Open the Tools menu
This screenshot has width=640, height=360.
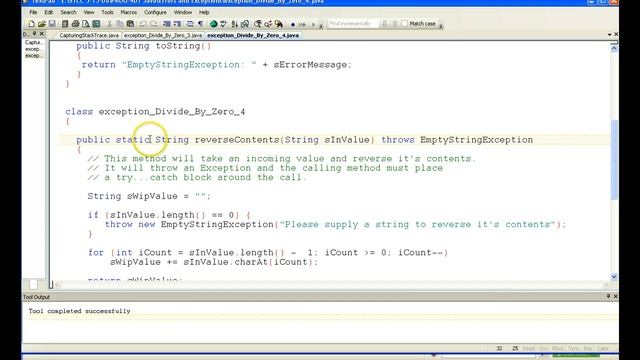coord(107,12)
